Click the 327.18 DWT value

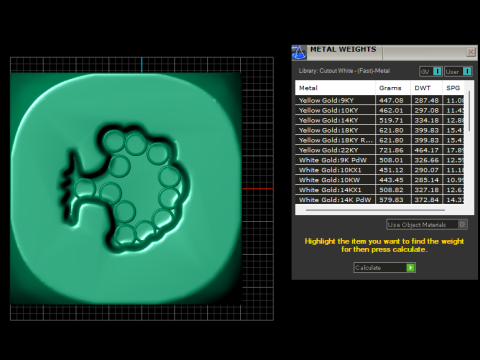[427, 190]
